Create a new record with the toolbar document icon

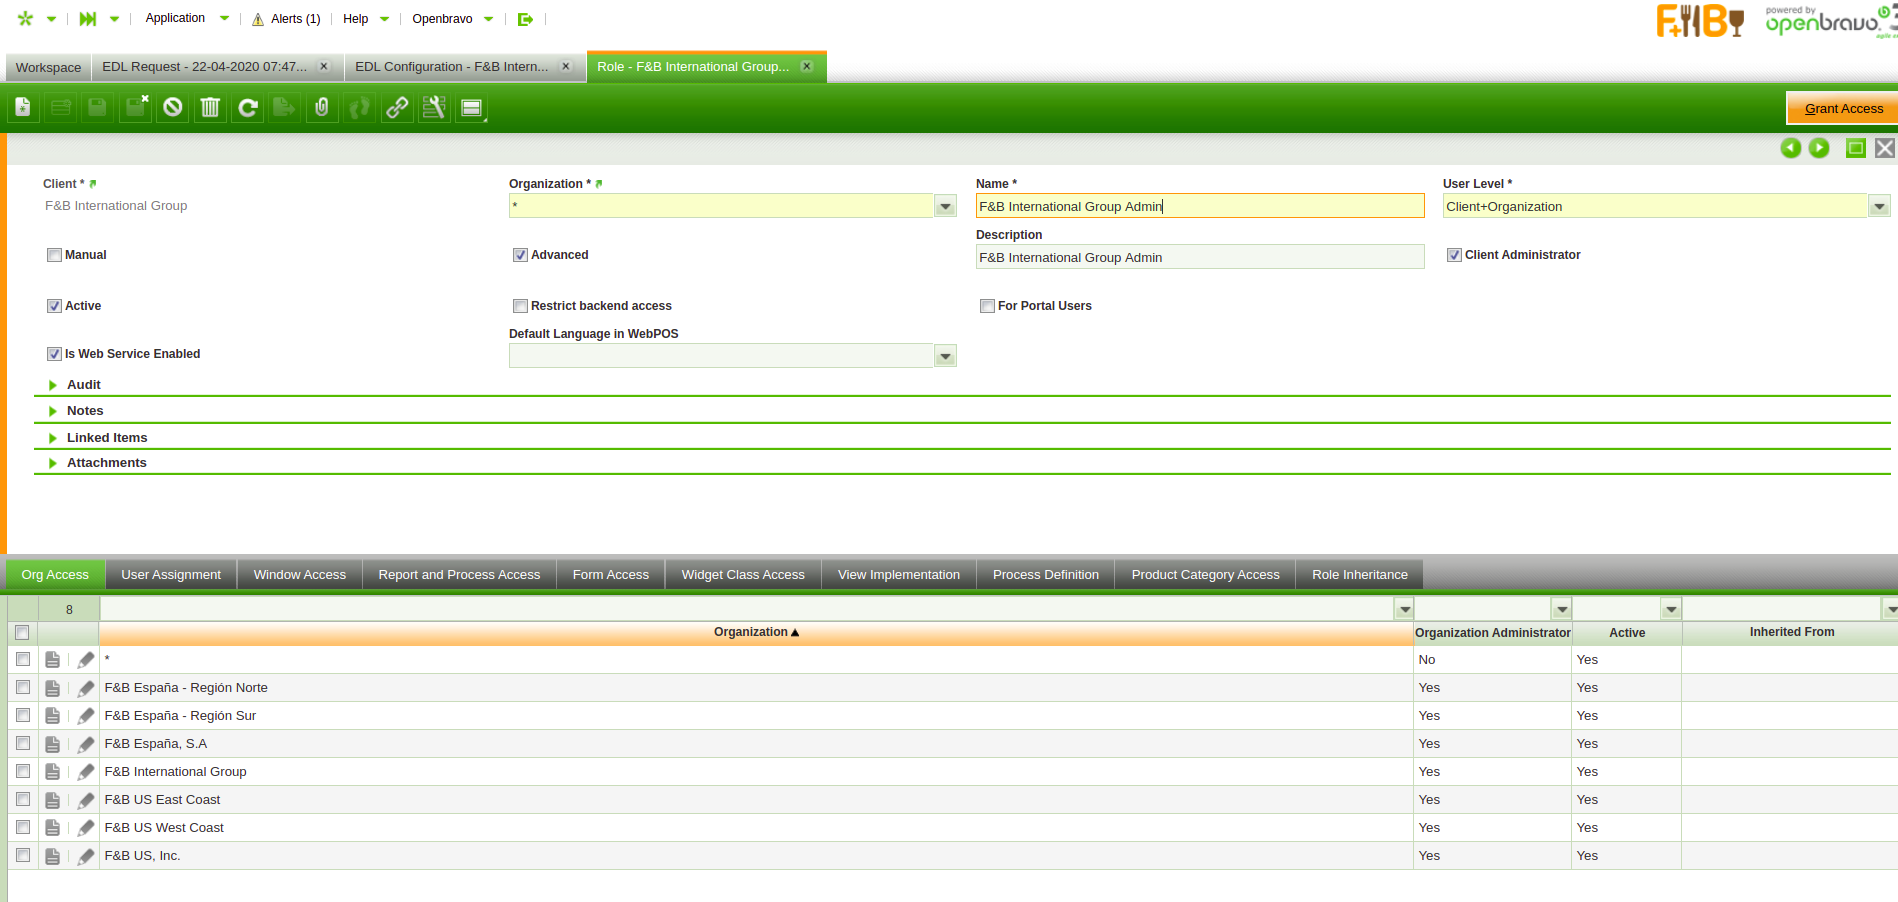point(23,107)
